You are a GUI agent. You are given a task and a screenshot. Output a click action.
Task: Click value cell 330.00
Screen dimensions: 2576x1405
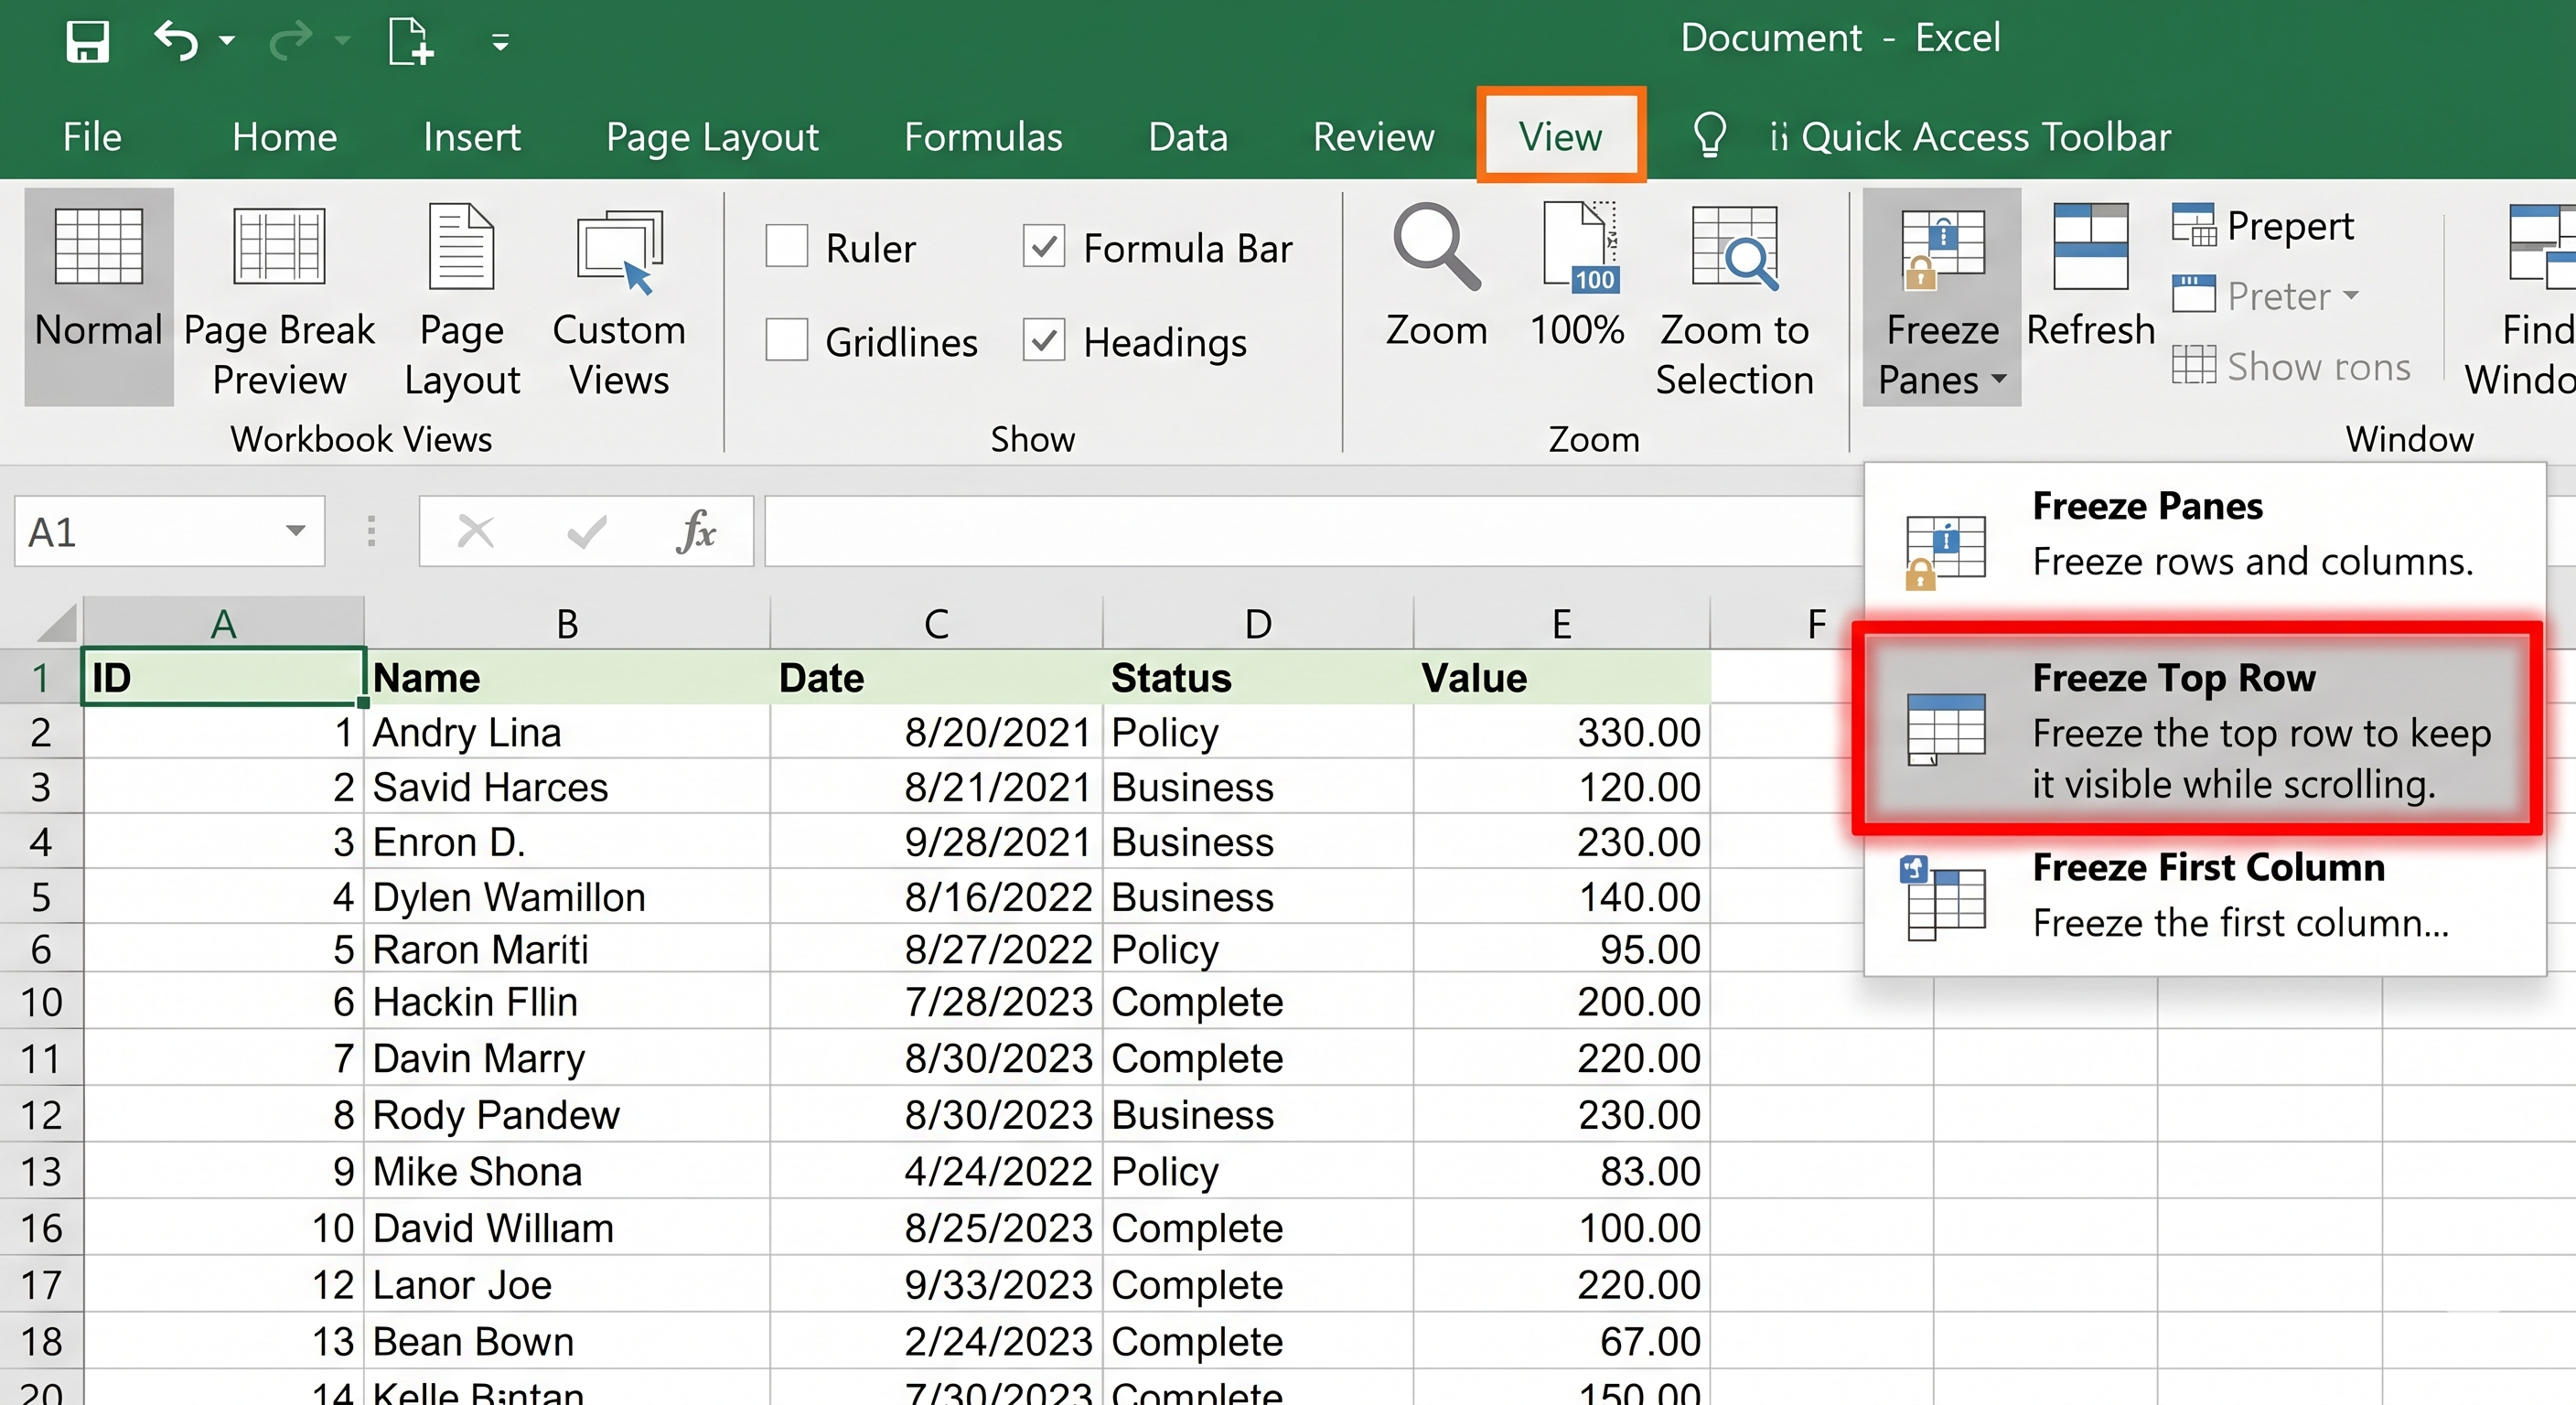tap(1561, 732)
